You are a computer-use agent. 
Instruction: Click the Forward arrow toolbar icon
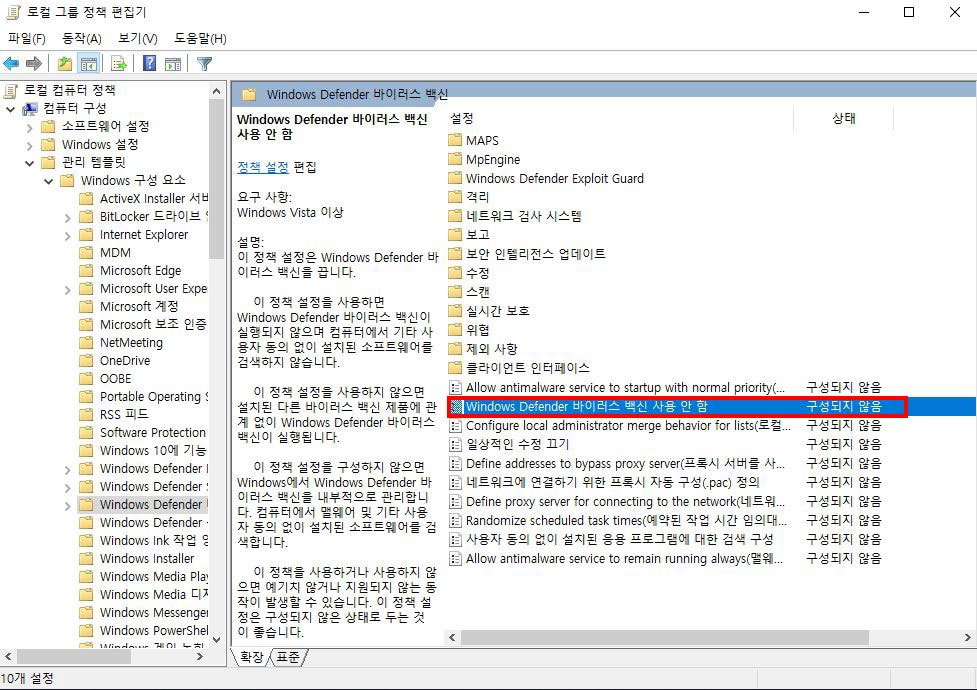pyautogui.click(x=34, y=63)
